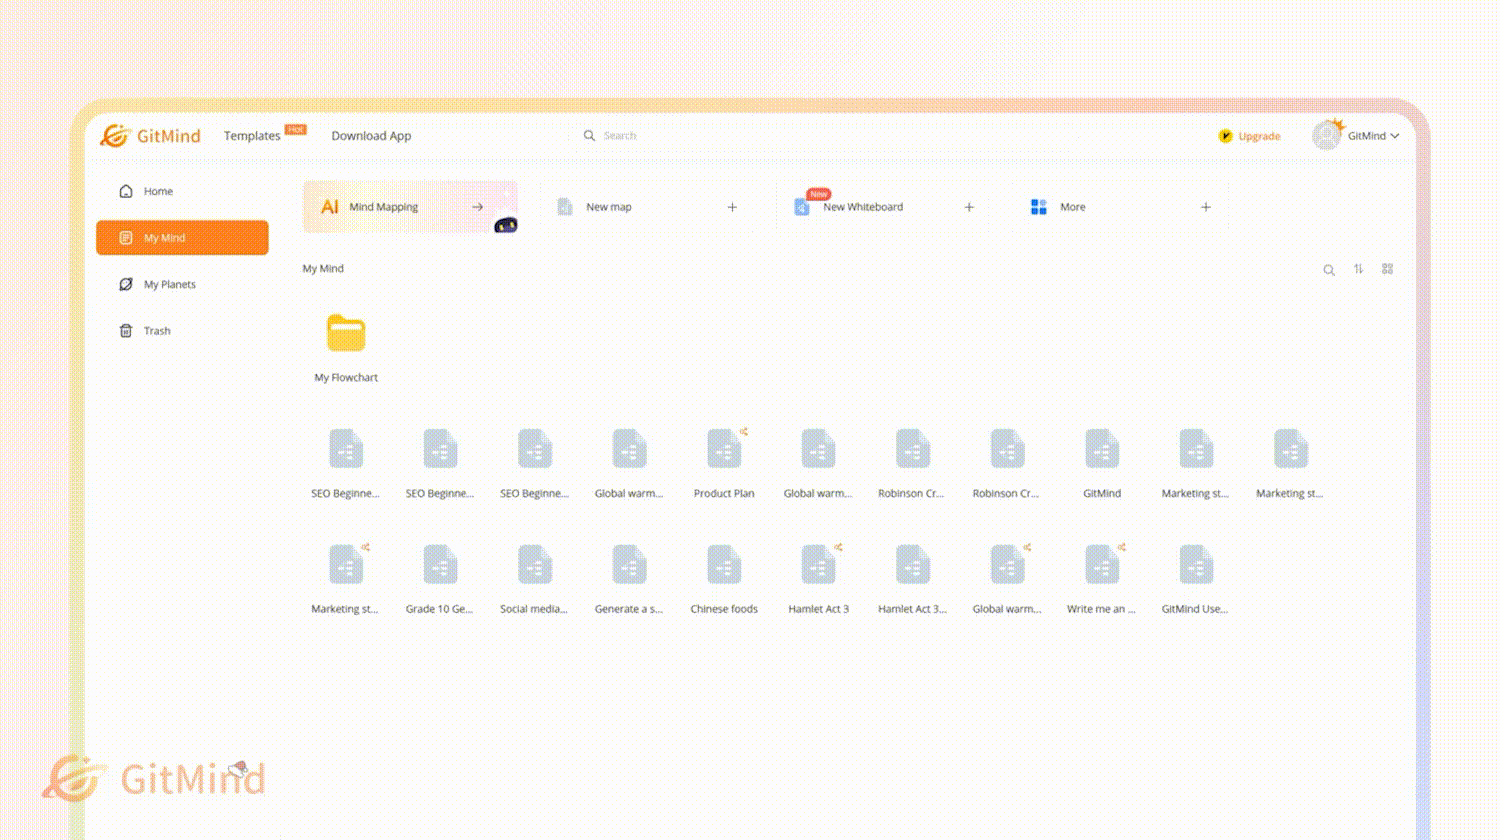Click the sort order icon

[x=1358, y=269]
